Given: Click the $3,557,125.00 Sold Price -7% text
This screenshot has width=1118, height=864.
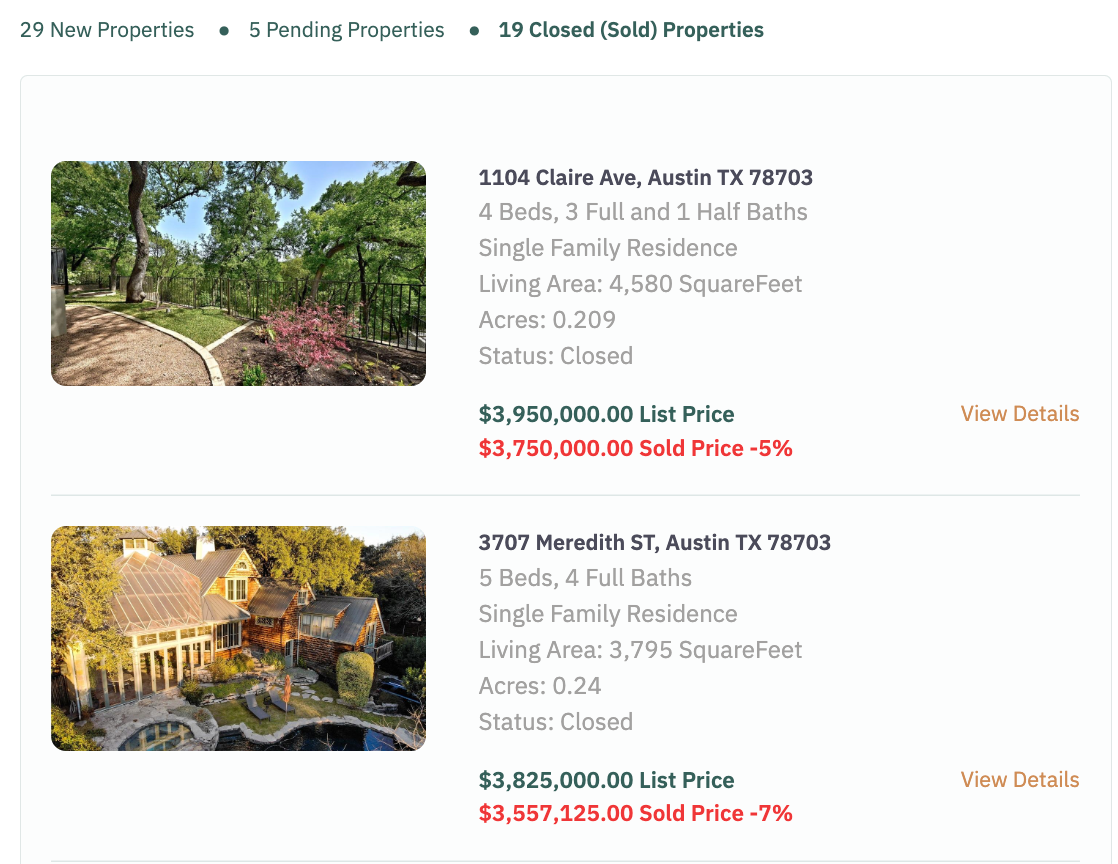Looking at the screenshot, I should pos(635,814).
